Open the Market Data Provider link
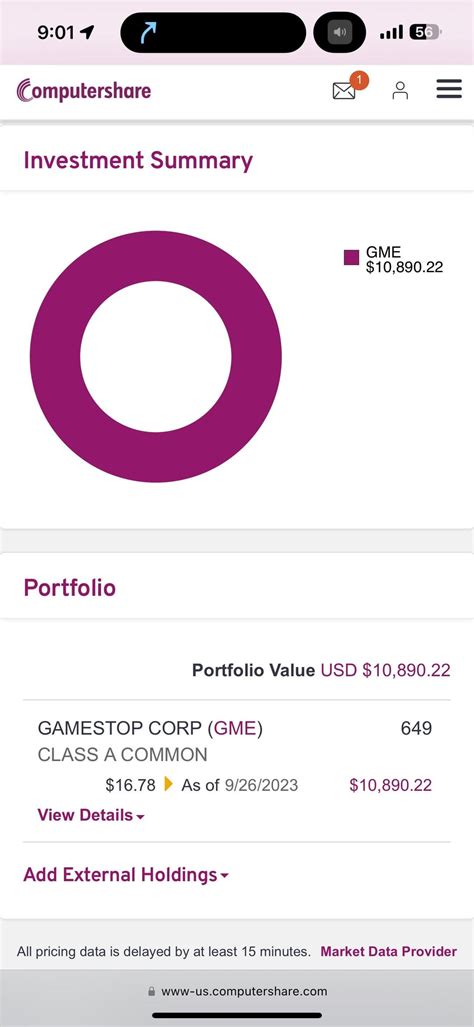Viewport: 474px width, 1027px height. (388, 952)
